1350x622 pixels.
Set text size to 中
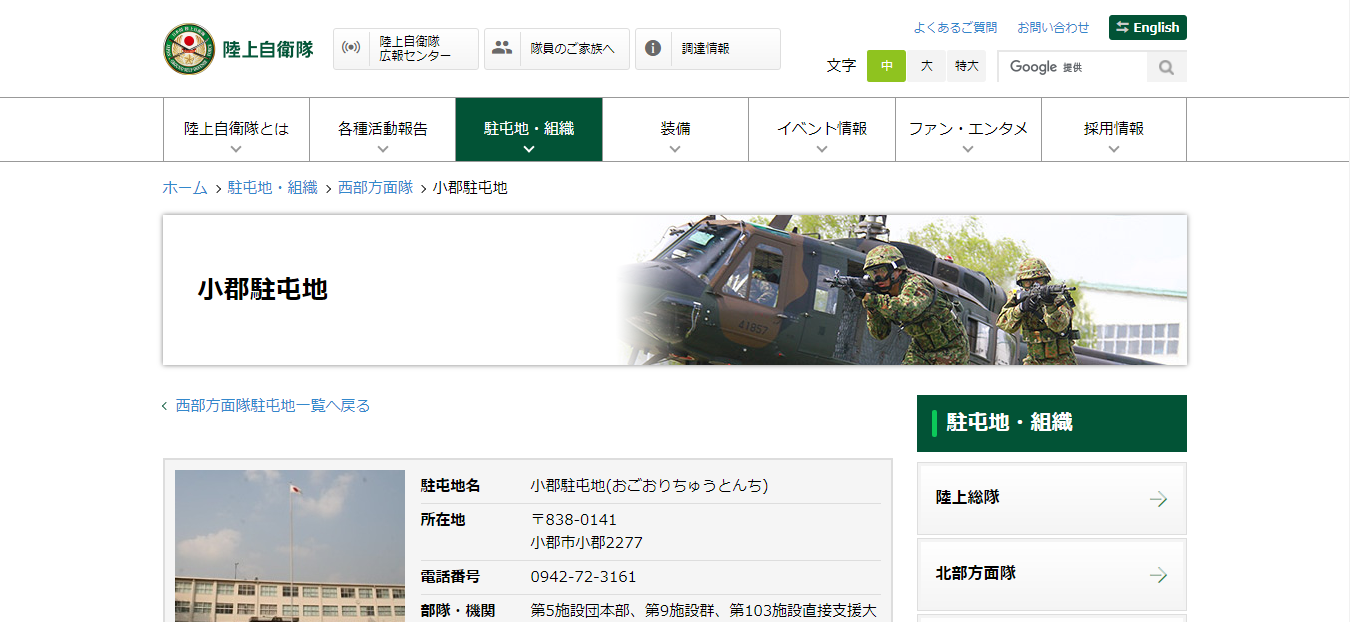pyautogui.click(x=886, y=66)
